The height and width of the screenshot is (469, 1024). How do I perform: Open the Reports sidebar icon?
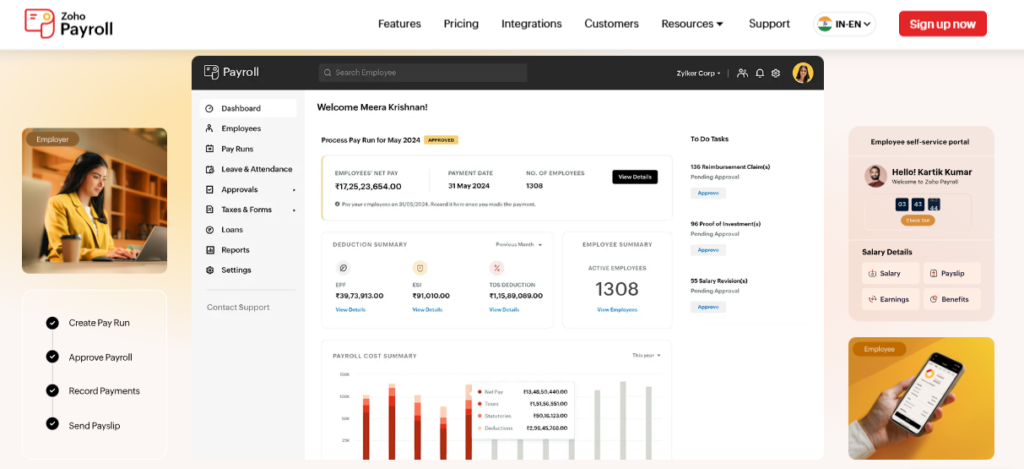pos(209,250)
